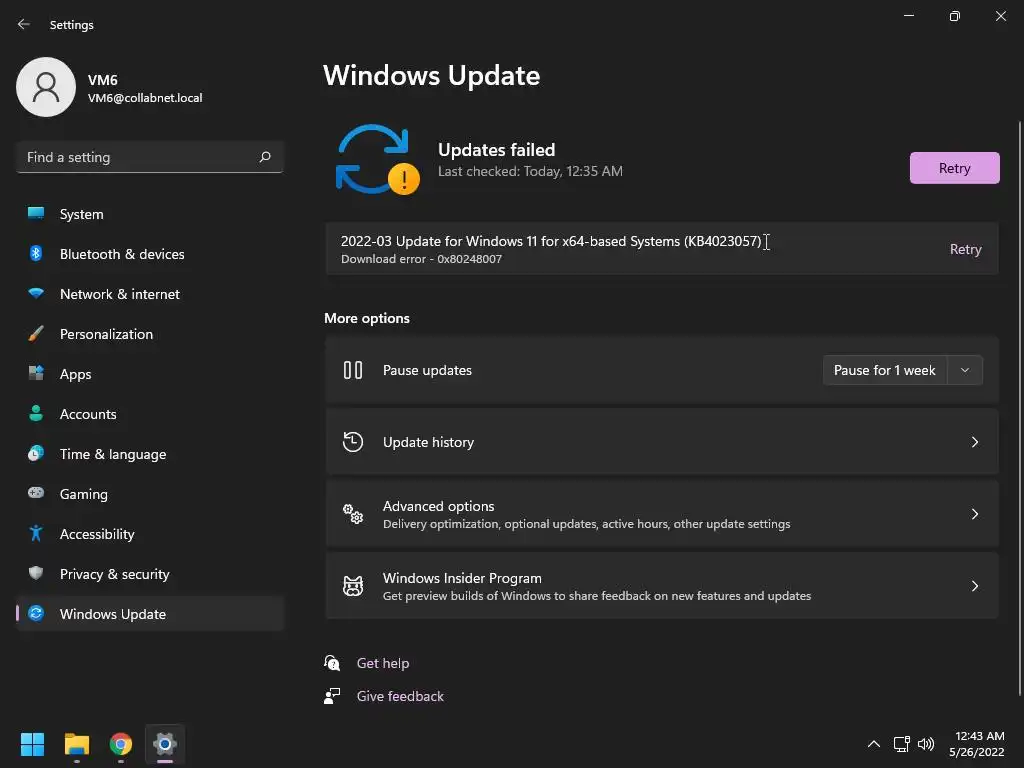Open File Explorer from the taskbar
1024x768 pixels.
click(77, 744)
